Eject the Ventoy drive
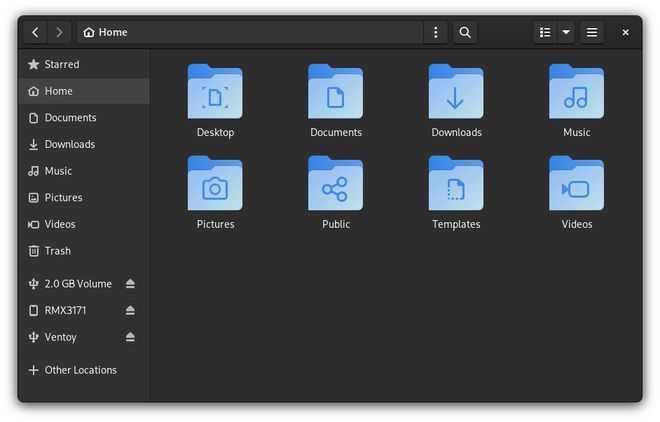This screenshot has height=422, width=660. (130, 337)
